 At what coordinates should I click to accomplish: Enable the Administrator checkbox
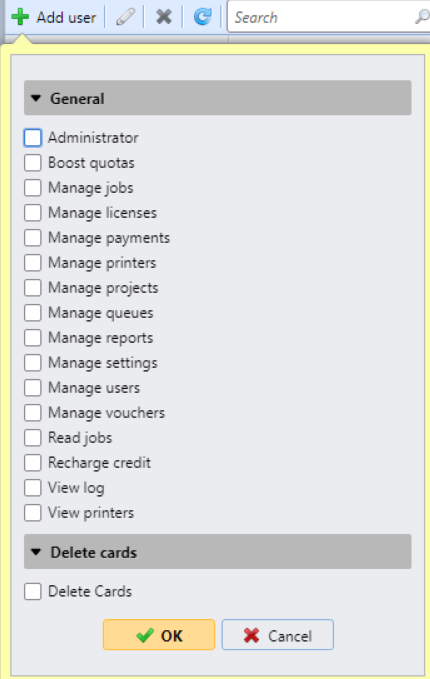pos(33,138)
